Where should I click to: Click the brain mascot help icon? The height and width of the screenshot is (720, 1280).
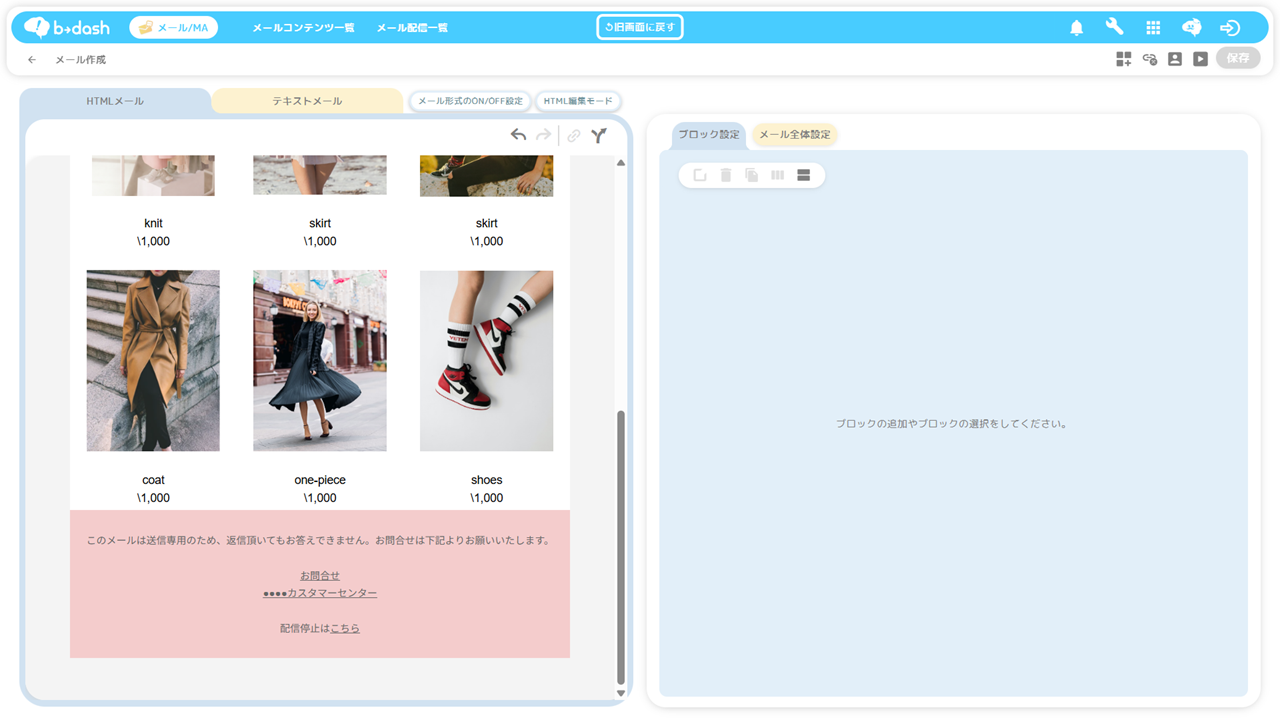1191,28
